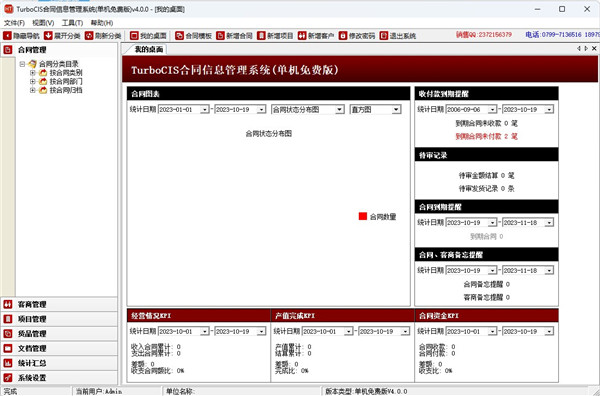Open 我的桌面 from the toolbar

point(148,36)
